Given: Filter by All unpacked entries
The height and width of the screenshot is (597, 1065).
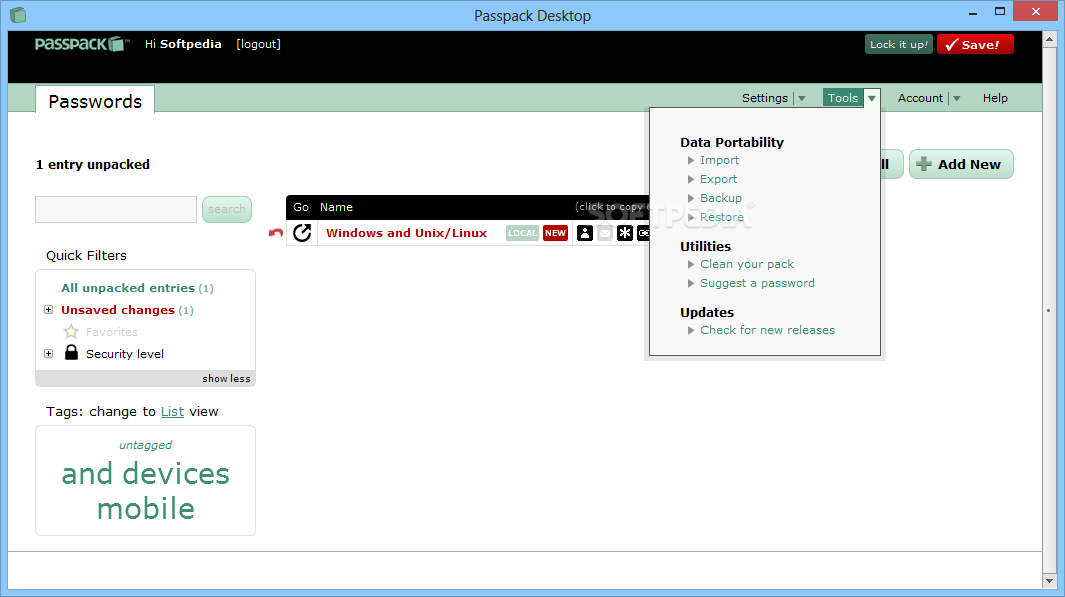Looking at the screenshot, I should point(128,288).
